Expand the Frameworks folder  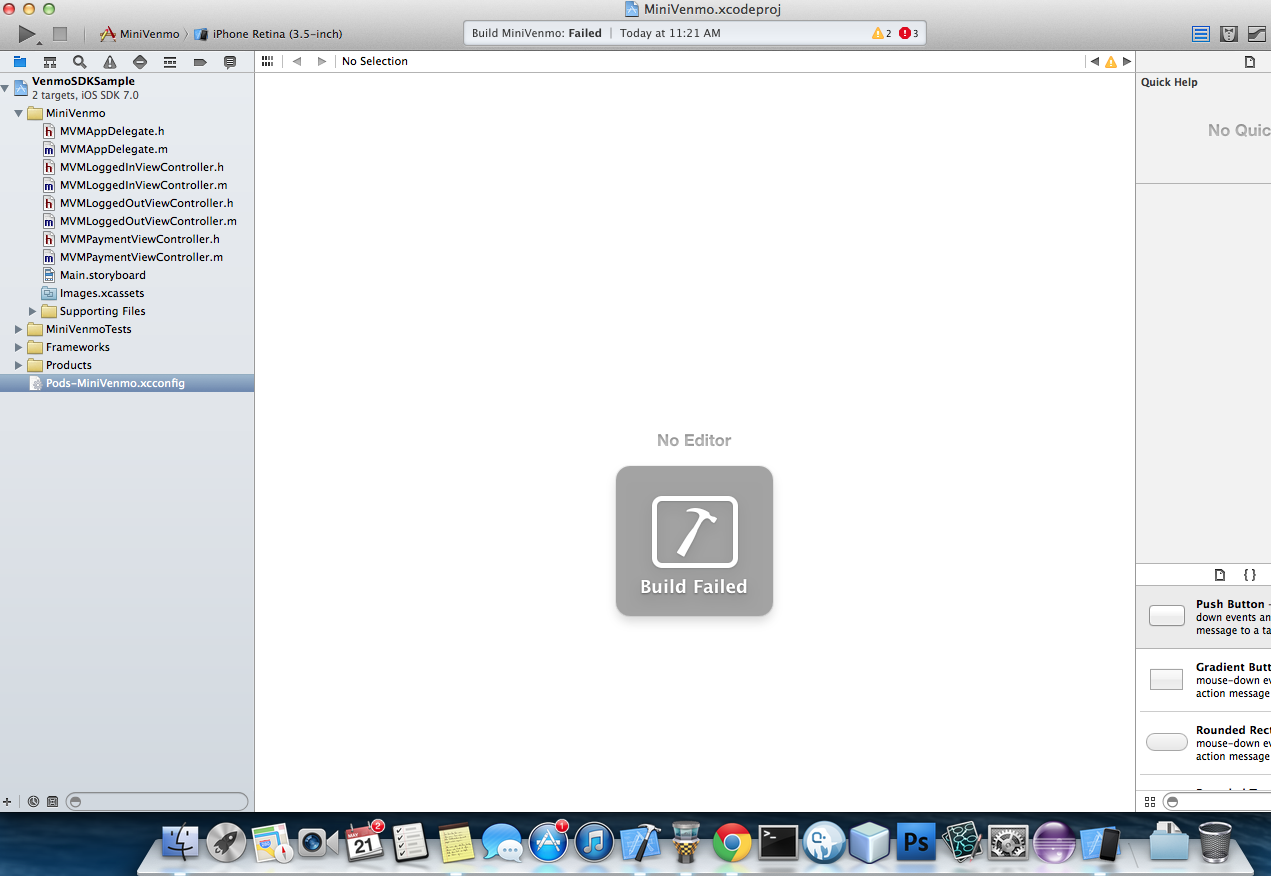(x=19, y=347)
